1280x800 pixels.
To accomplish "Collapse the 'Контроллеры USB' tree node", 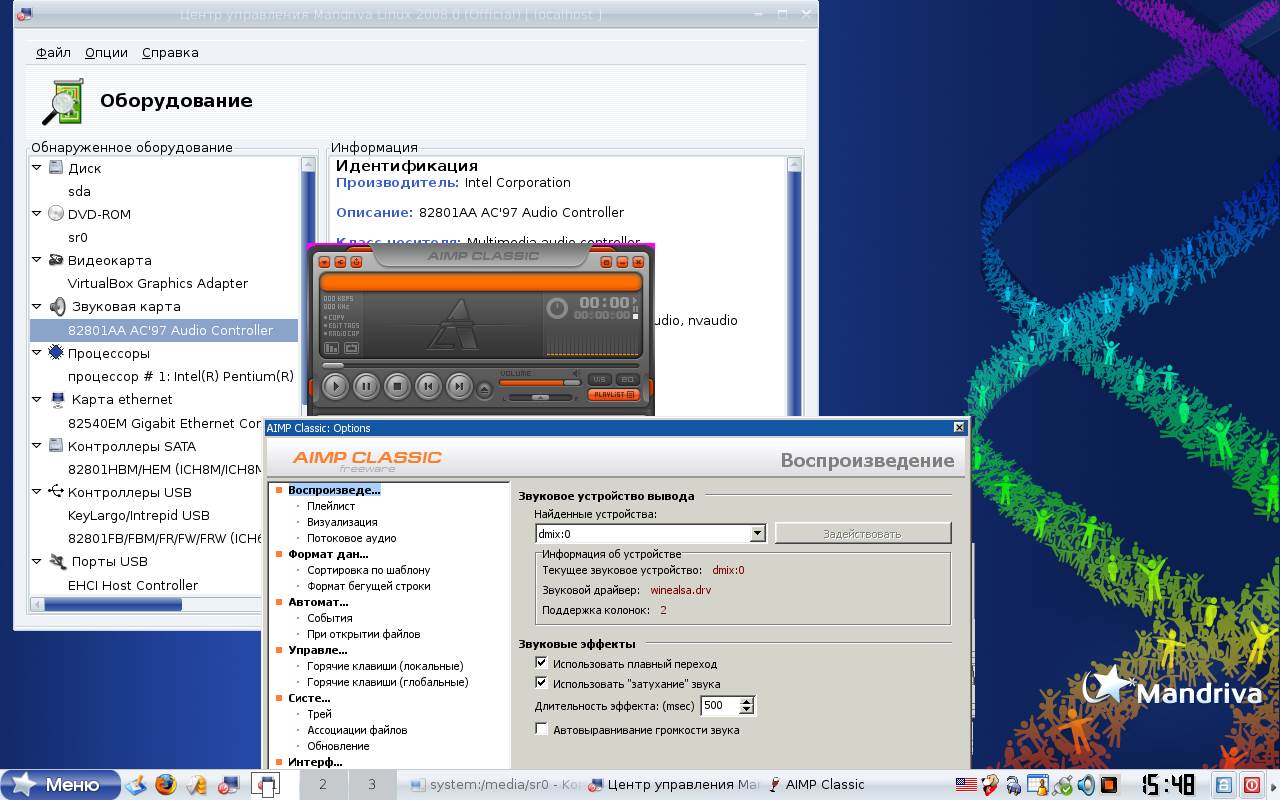I will [37, 492].
